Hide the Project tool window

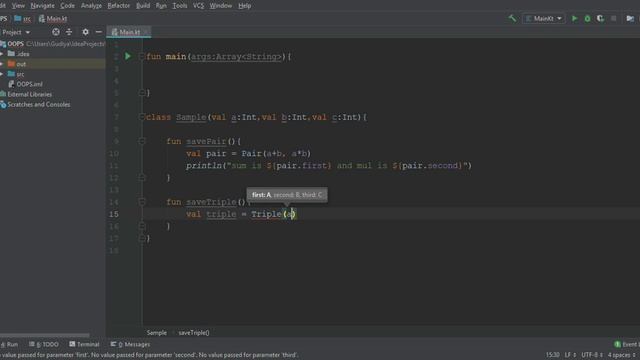(98, 32)
